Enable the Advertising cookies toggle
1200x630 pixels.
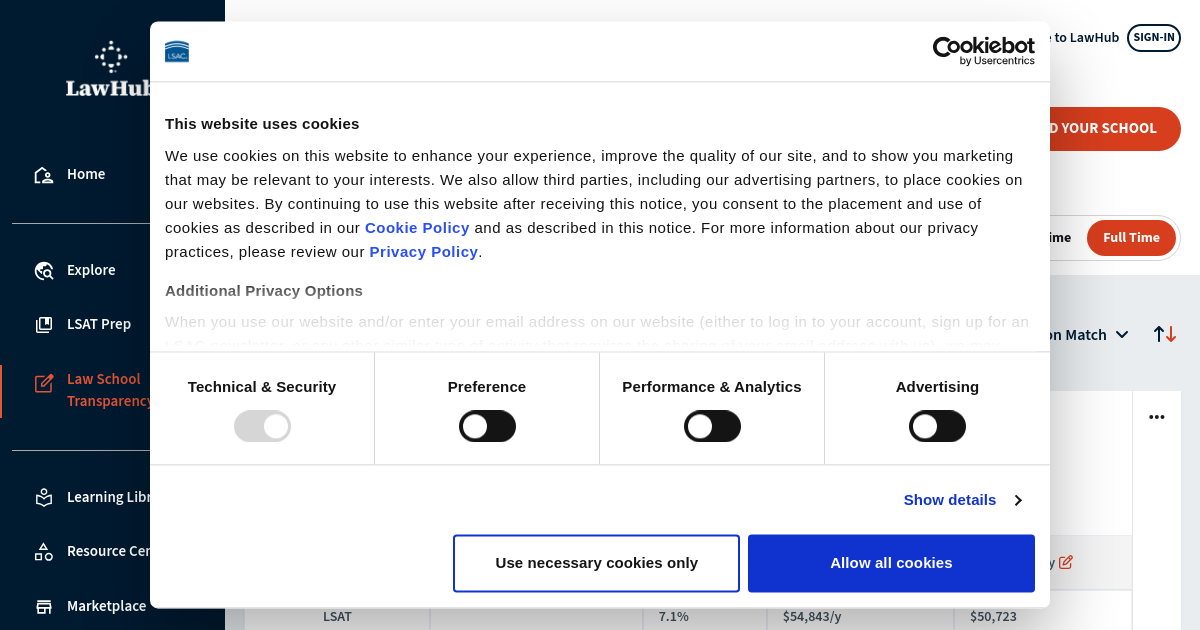937,427
